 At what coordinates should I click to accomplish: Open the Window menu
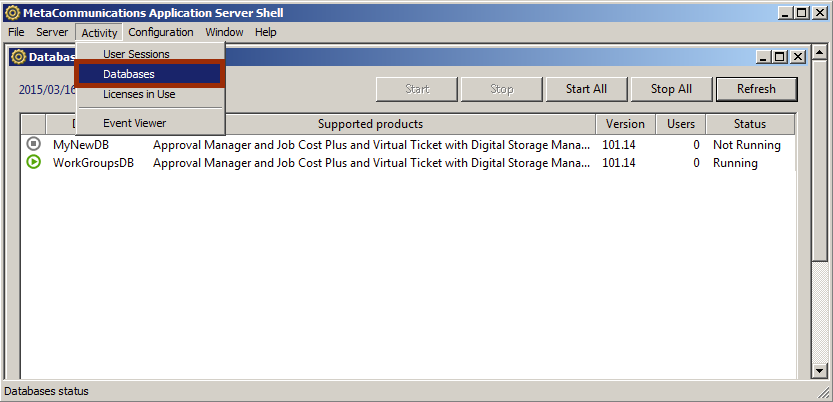224,32
